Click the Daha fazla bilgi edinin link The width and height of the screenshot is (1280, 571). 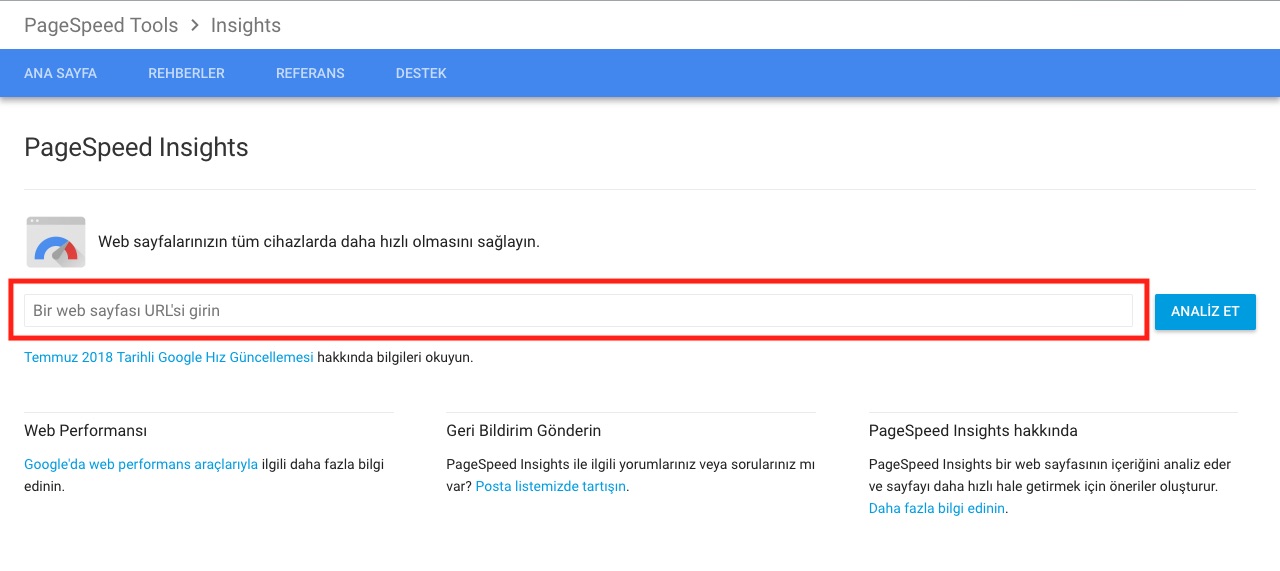(x=937, y=508)
